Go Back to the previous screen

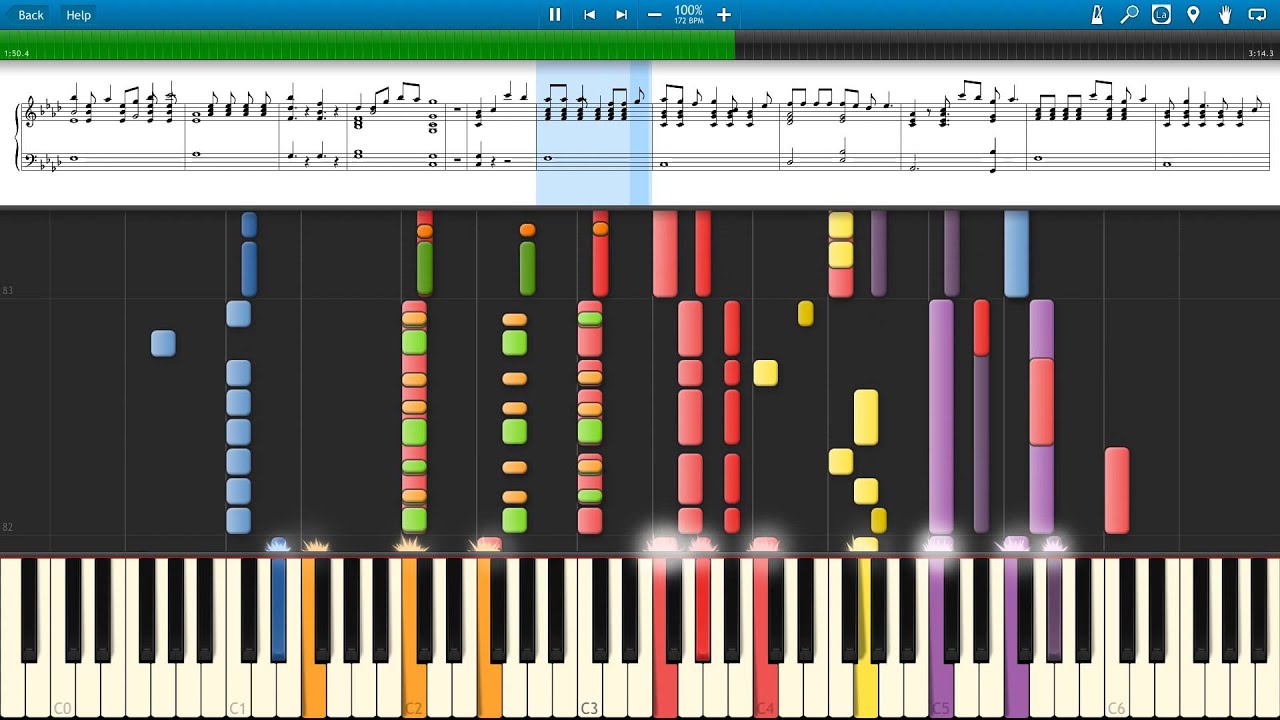click(25, 14)
